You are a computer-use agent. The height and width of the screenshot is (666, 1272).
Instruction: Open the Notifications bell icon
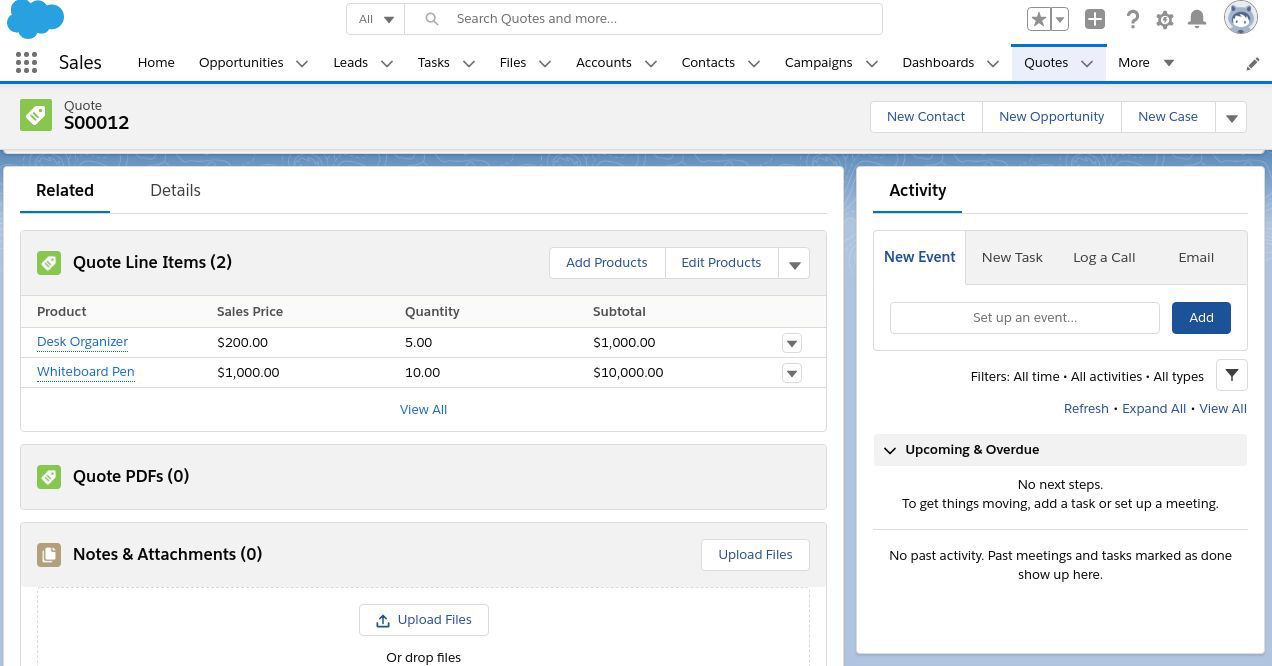[1197, 19]
